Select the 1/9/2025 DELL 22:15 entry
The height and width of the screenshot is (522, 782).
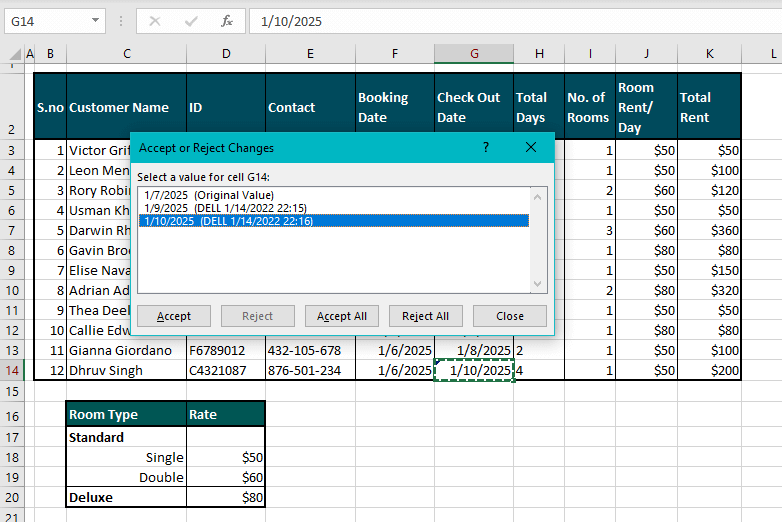coord(334,208)
